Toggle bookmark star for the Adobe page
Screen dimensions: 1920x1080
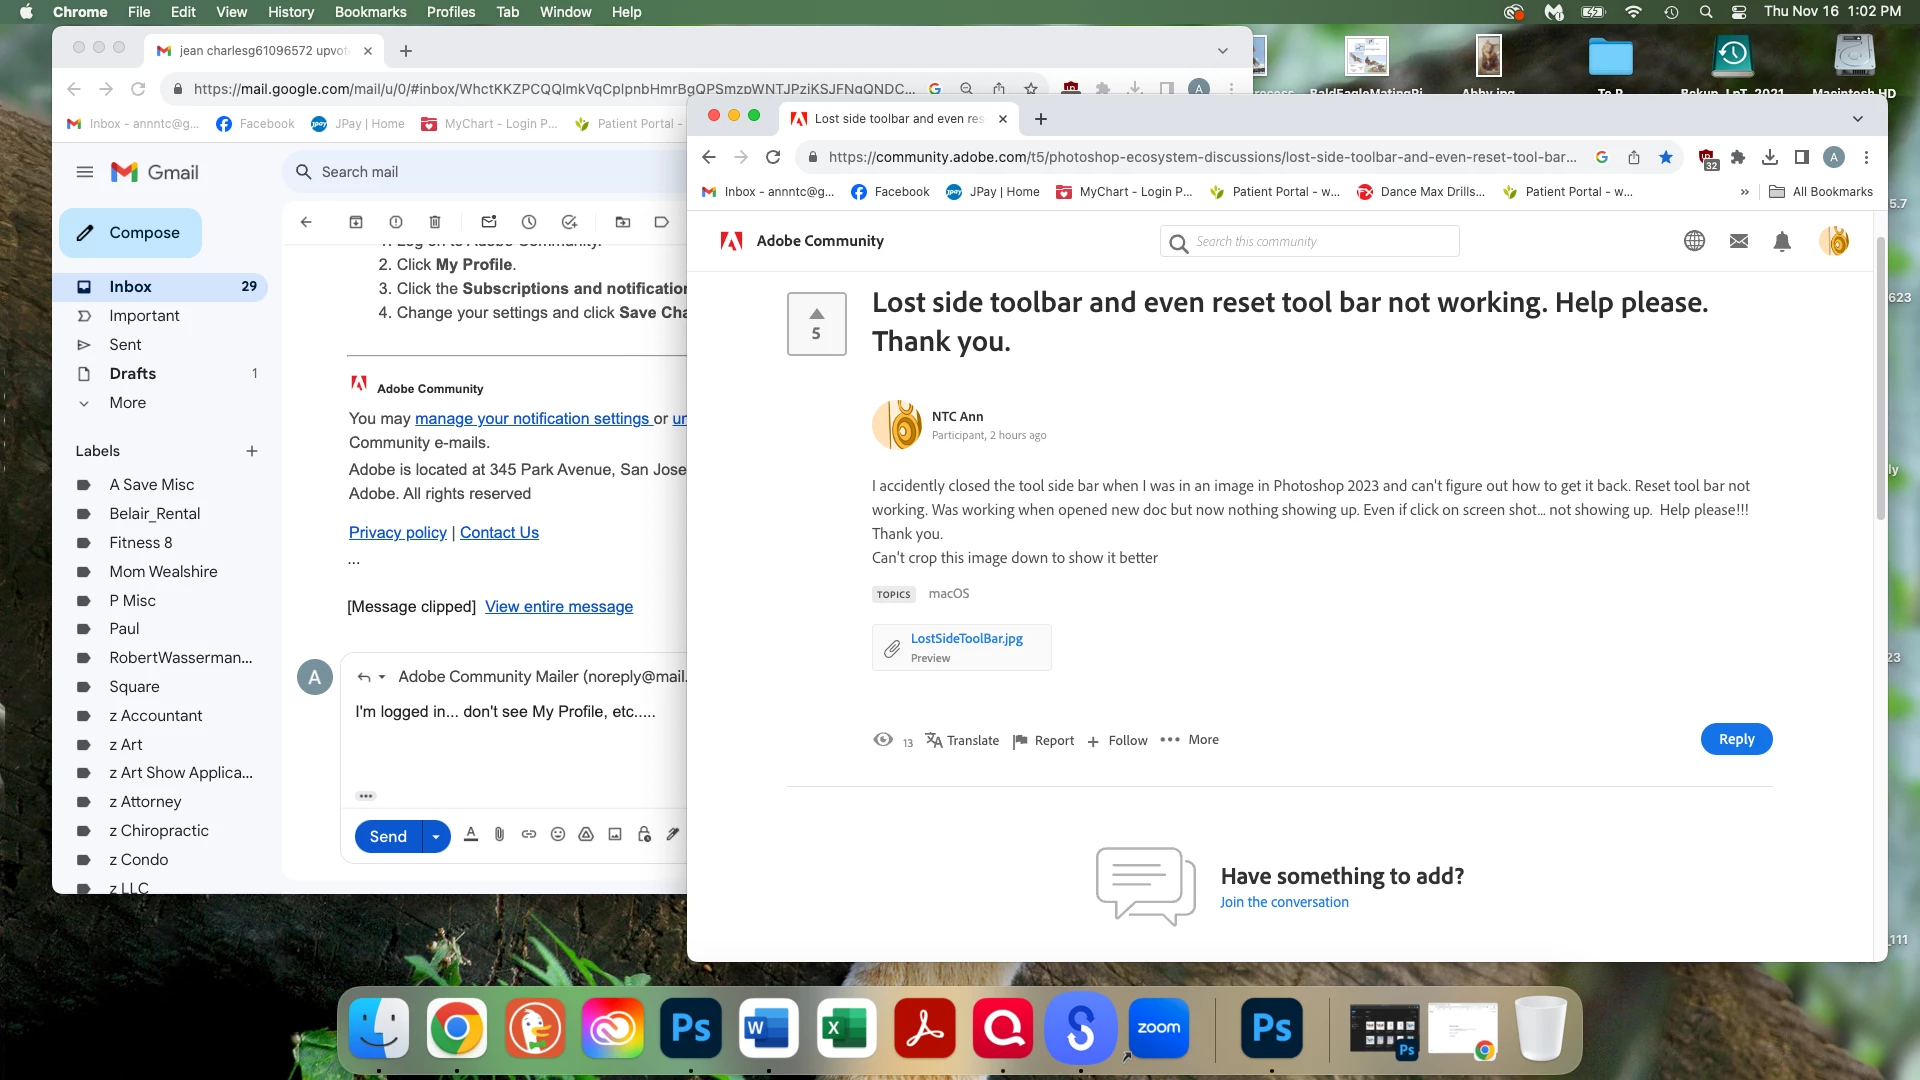click(1665, 157)
